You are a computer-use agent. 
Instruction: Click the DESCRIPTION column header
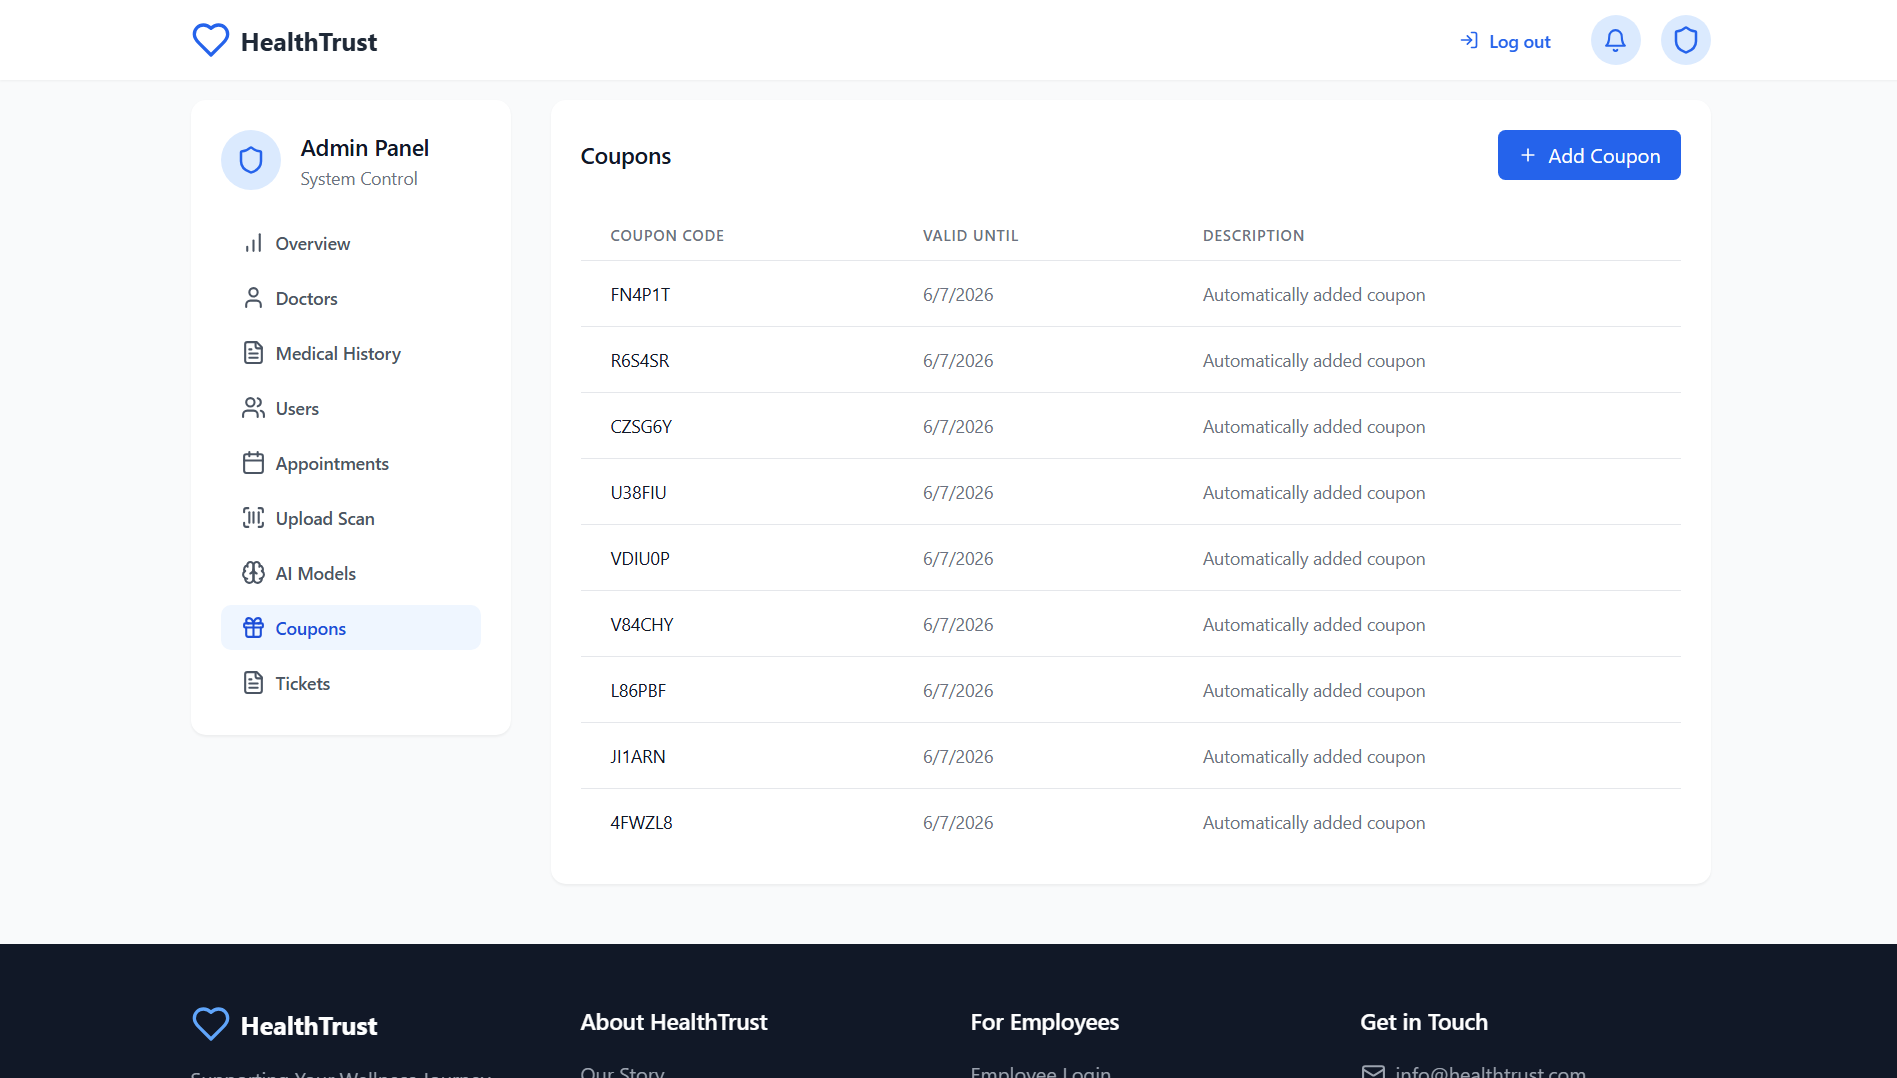1253,236
